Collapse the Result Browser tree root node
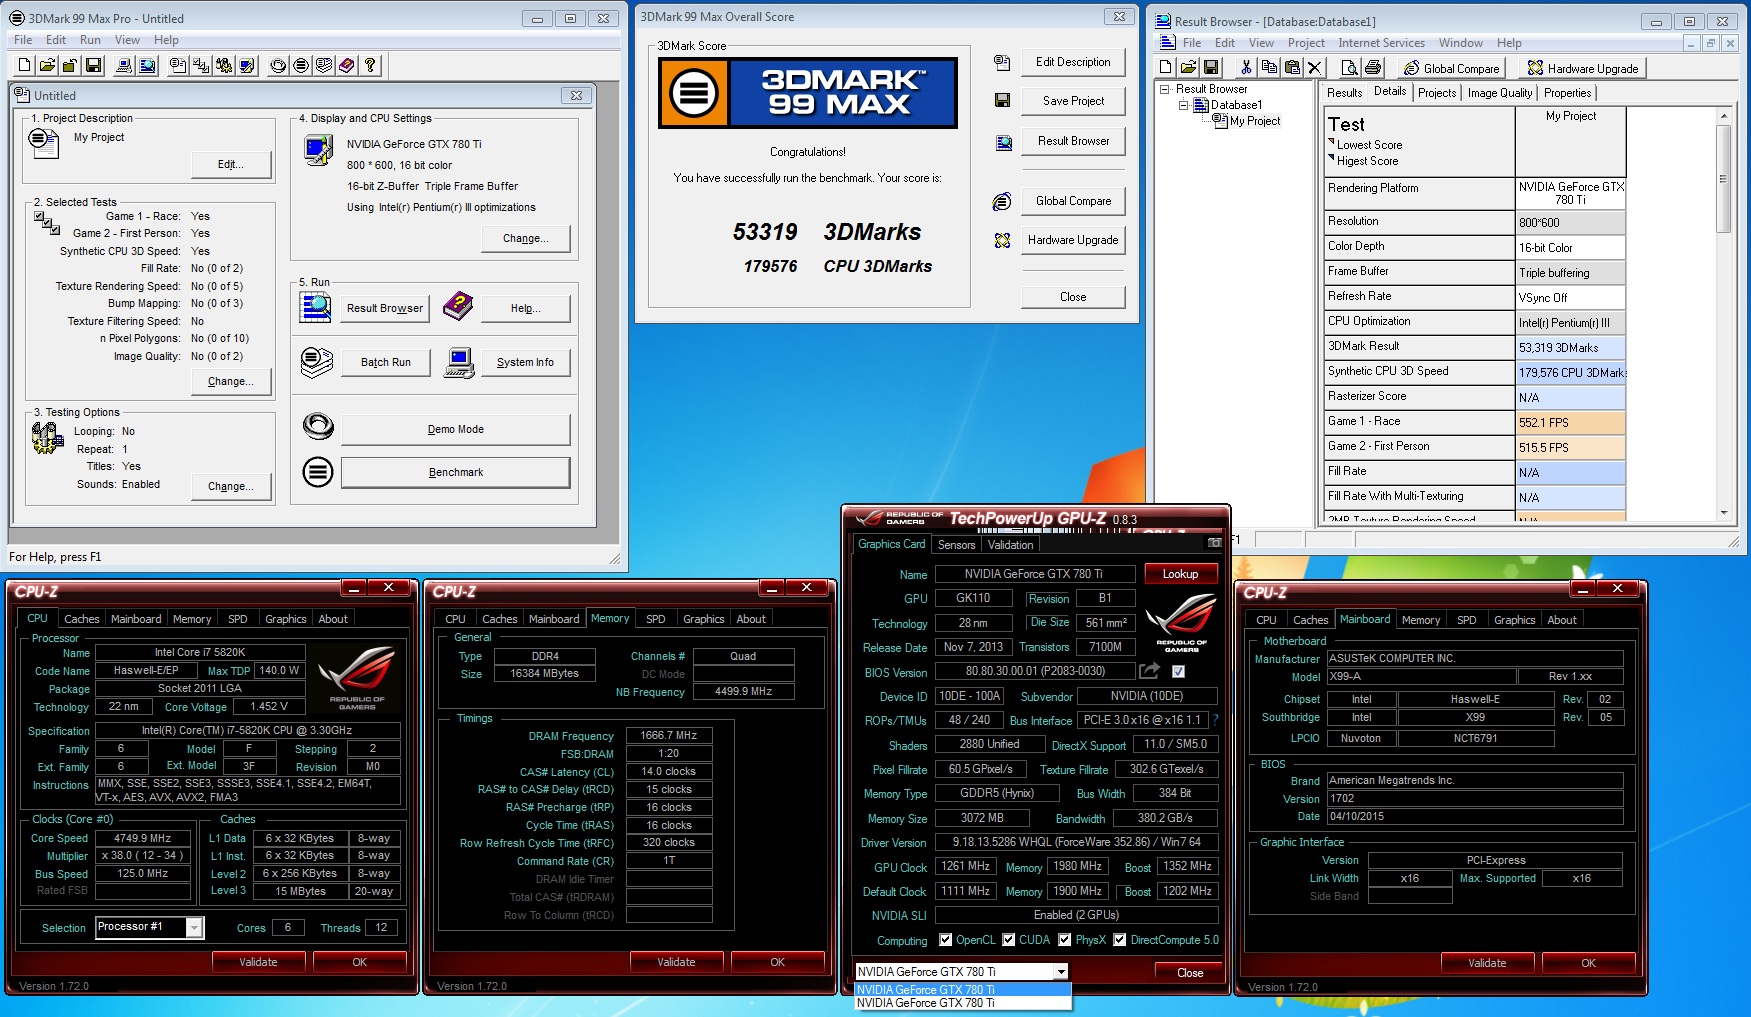Image resolution: width=1751 pixels, height=1017 pixels. coord(1165,89)
